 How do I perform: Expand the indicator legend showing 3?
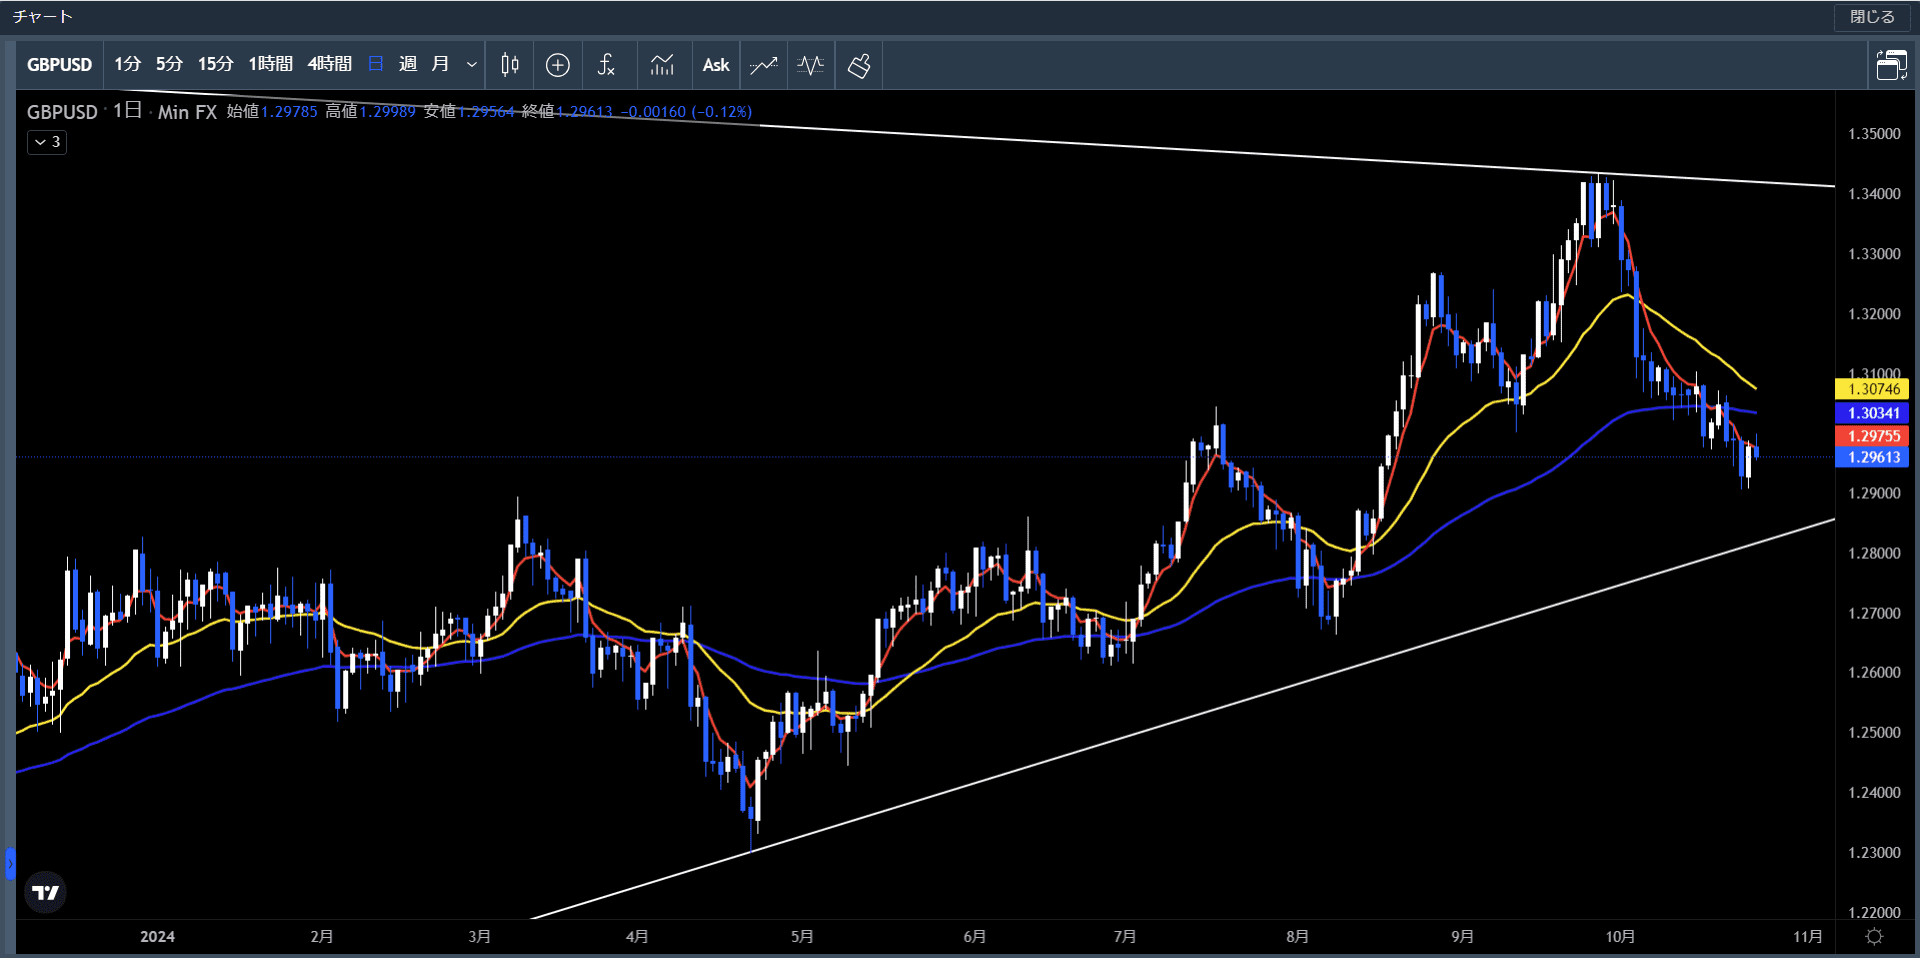point(47,142)
